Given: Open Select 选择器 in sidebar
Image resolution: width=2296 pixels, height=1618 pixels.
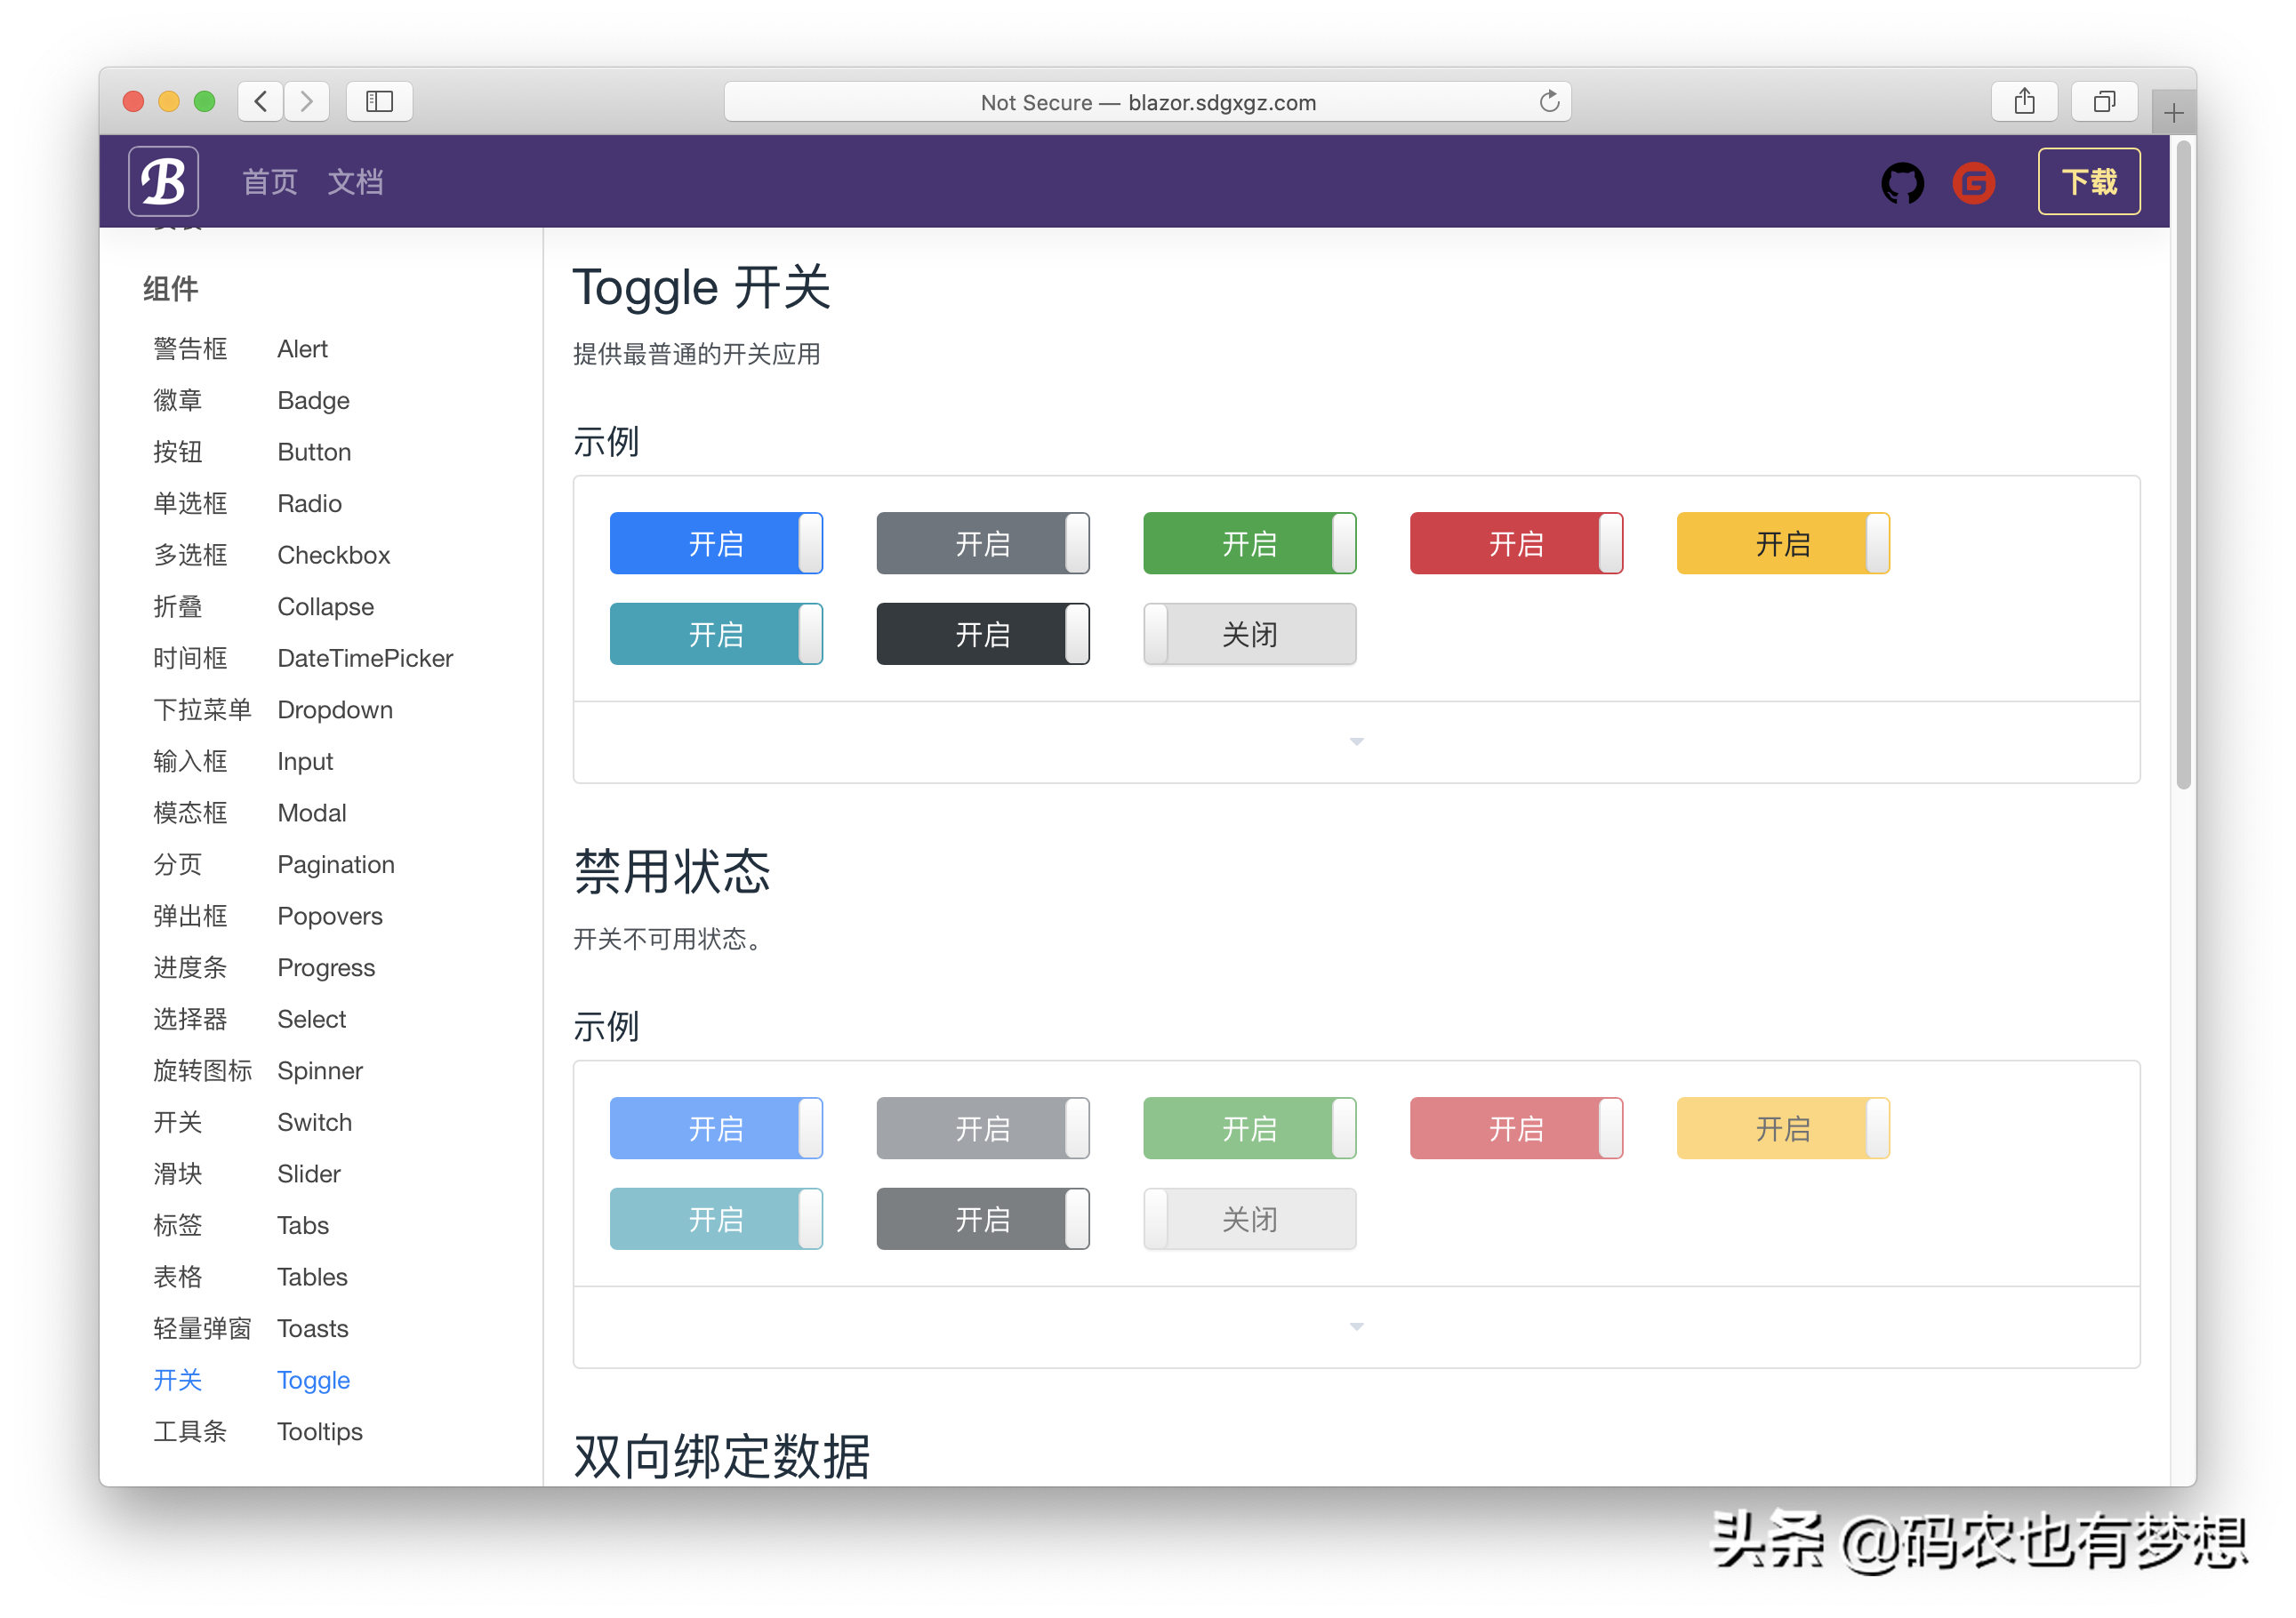Looking at the screenshot, I should [x=249, y=1019].
